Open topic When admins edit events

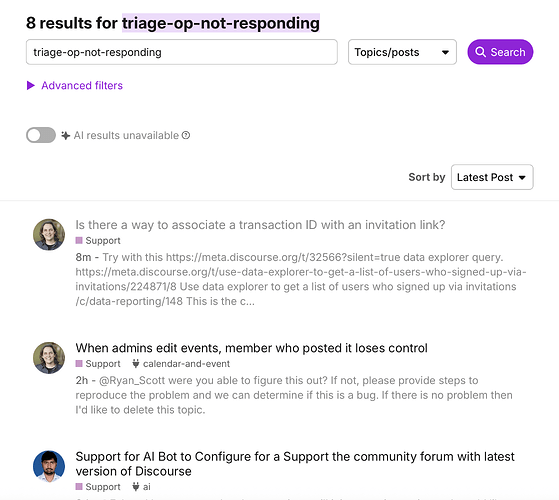click(x=251, y=348)
